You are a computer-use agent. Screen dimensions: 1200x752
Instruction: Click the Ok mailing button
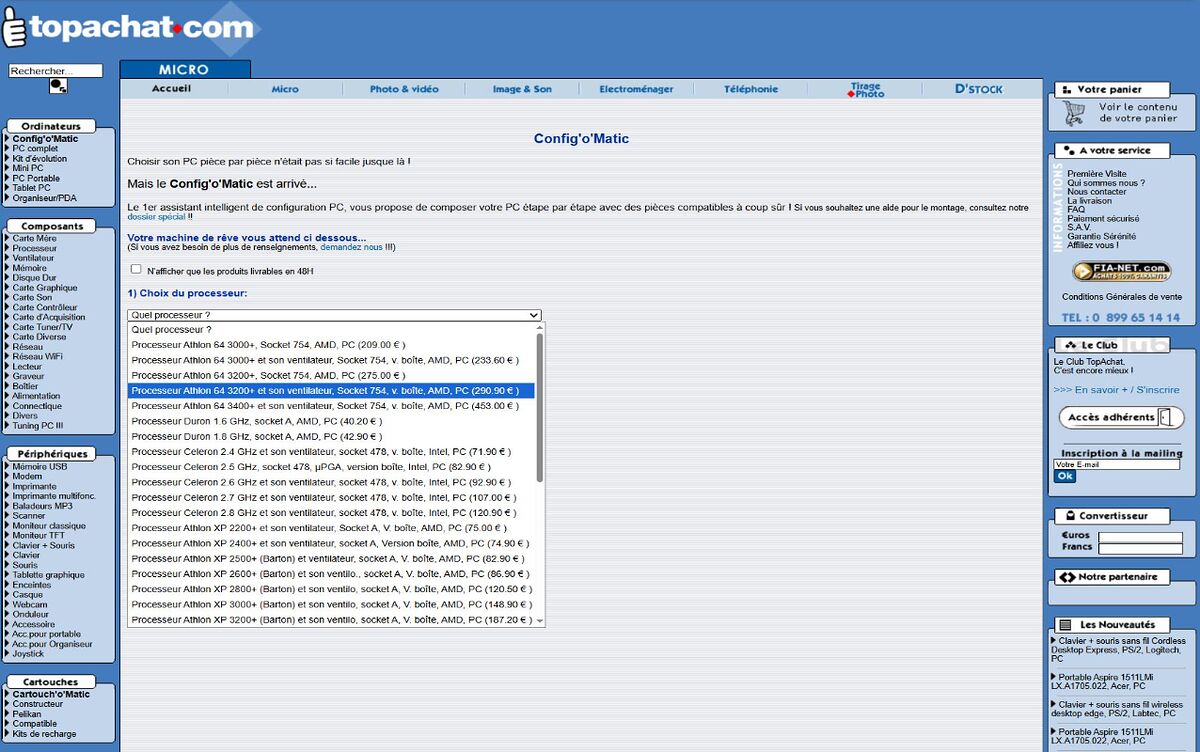pos(1065,476)
